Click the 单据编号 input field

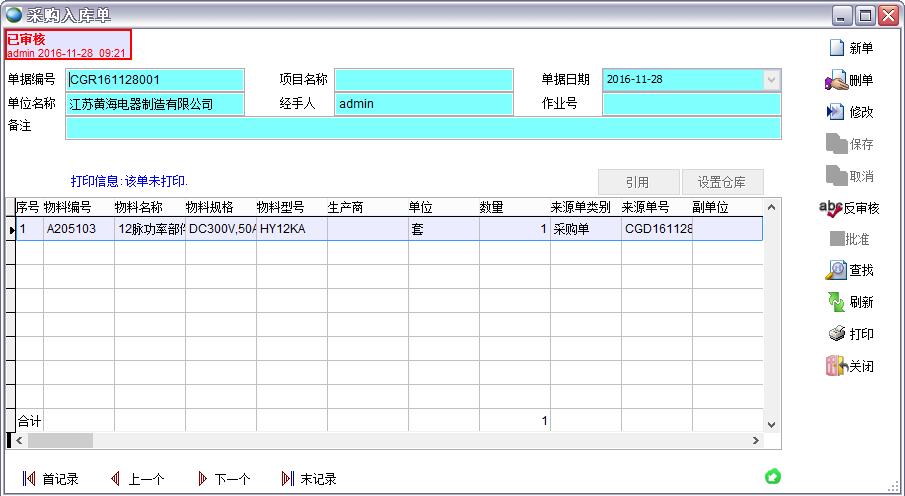click(x=155, y=79)
